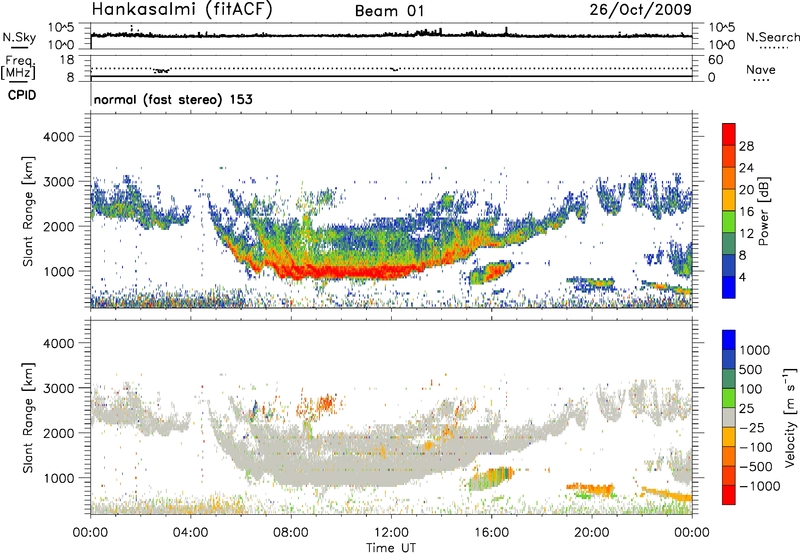
Task: Click the 'Hankasalmi (fitACF)' title text
Action: click(182, 10)
